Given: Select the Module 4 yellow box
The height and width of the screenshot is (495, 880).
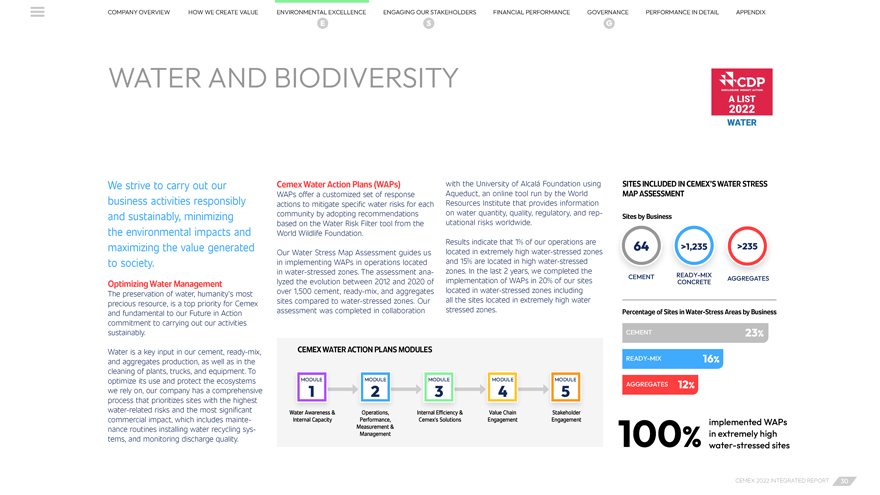Looking at the screenshot, I should point(502,387).
